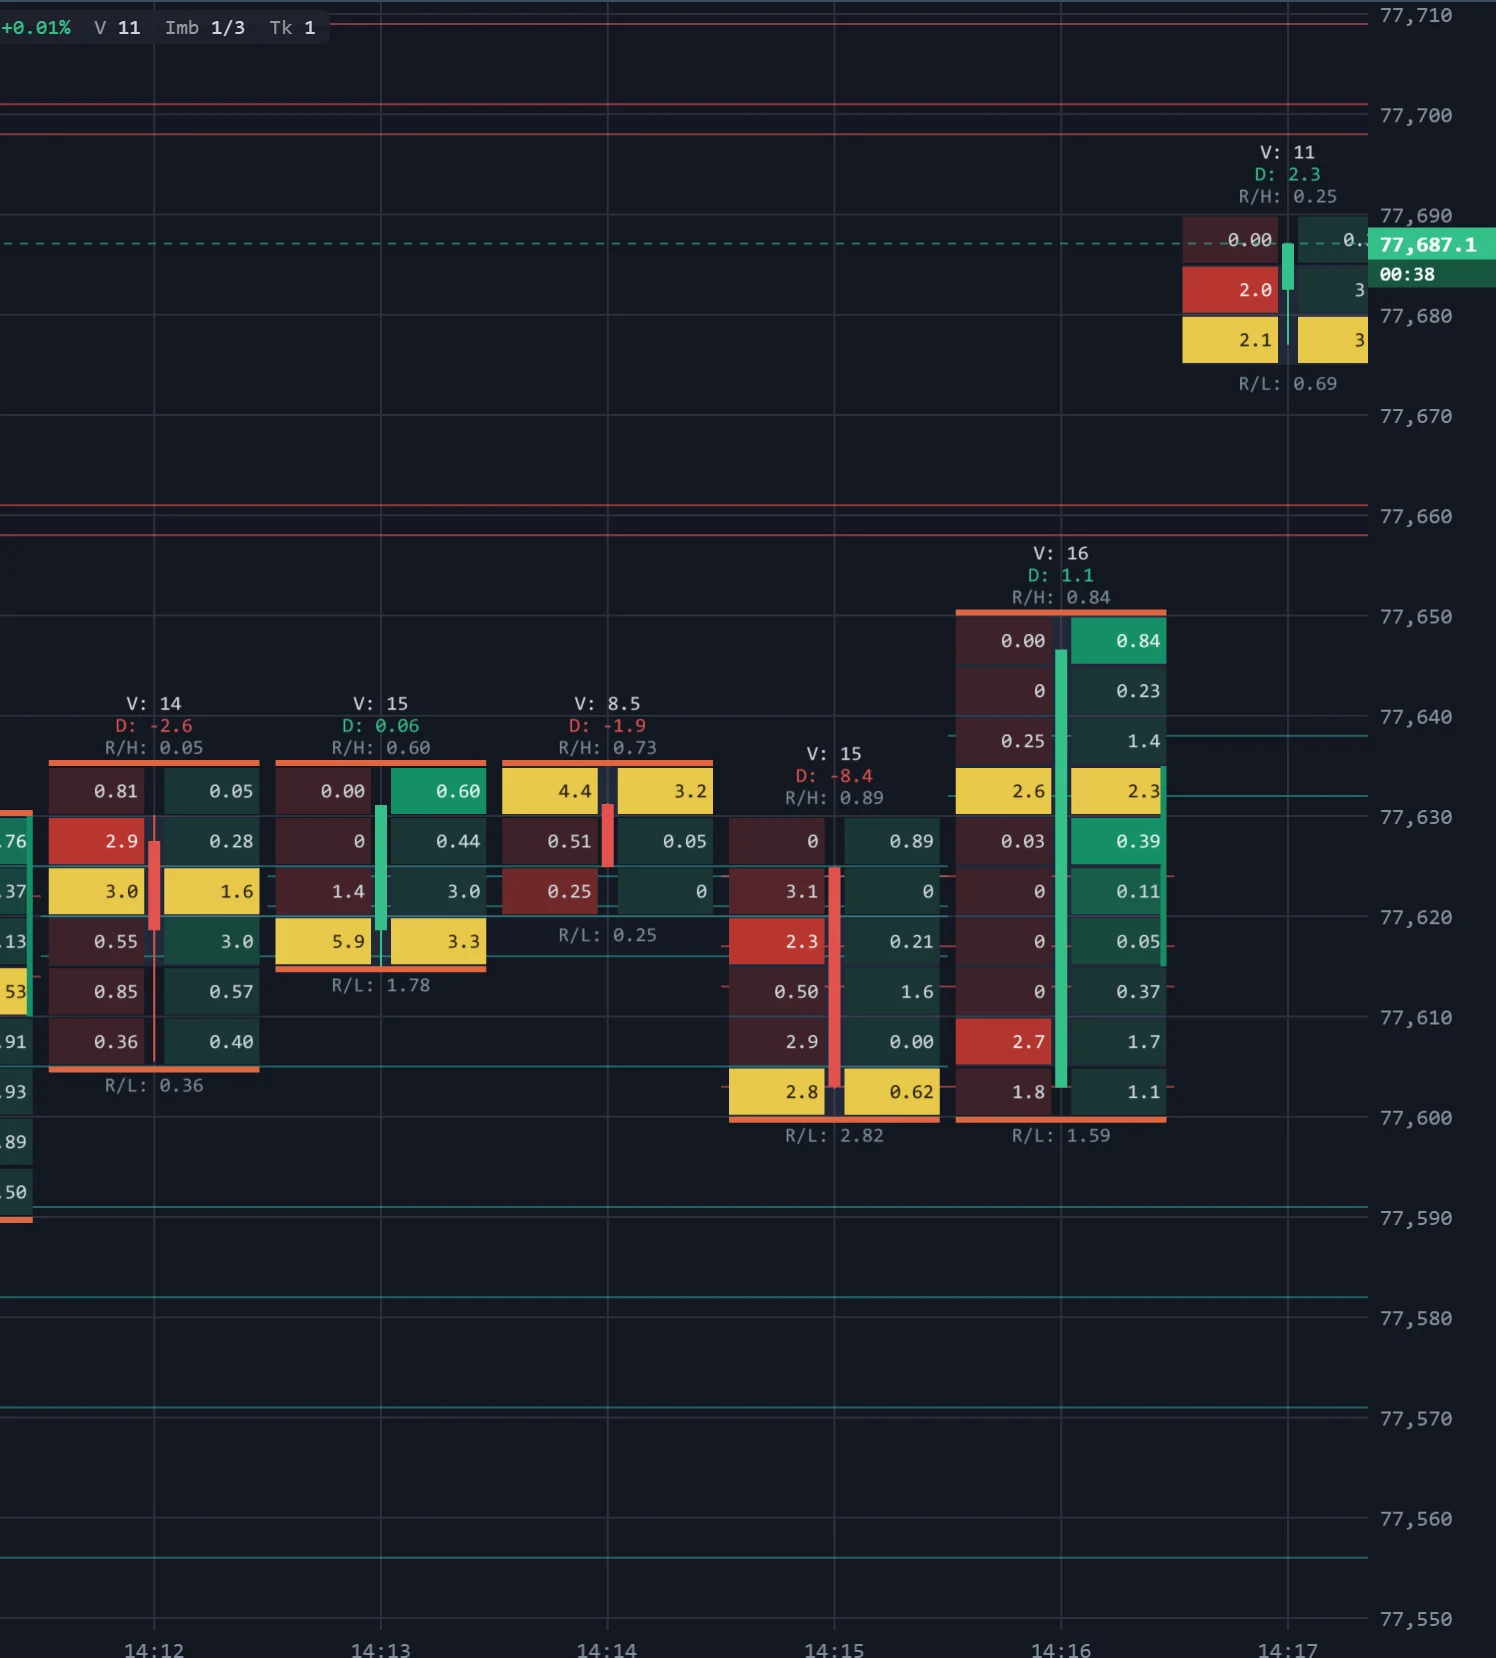Click the yellow 3.2 footprint cell

[x=665, y=791]
